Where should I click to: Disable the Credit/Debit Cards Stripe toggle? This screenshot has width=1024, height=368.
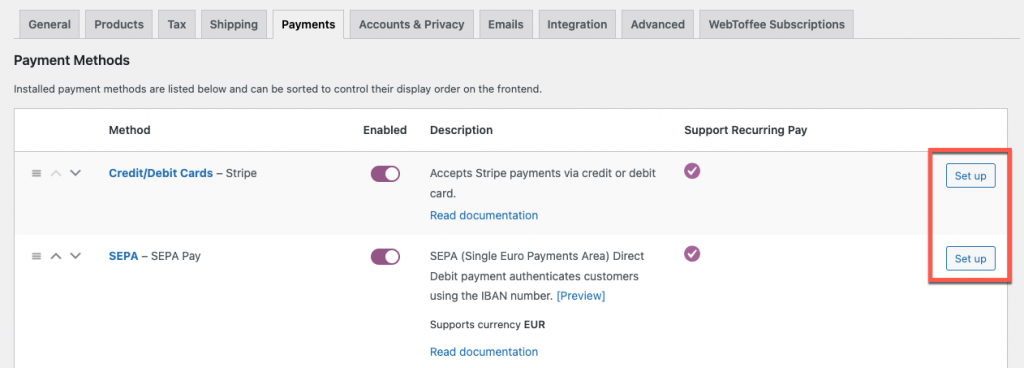click(x=385, y=174)
